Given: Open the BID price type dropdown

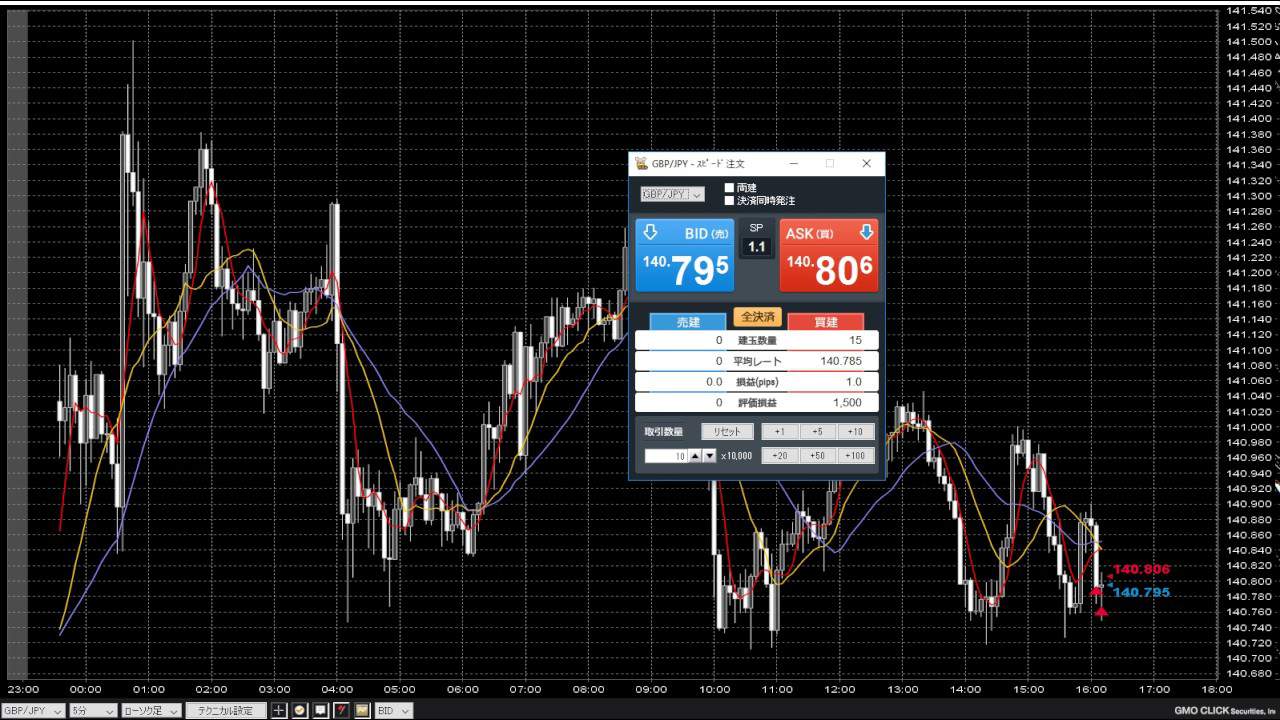Looking at the screenshot, I should click(x=393, y=711).
